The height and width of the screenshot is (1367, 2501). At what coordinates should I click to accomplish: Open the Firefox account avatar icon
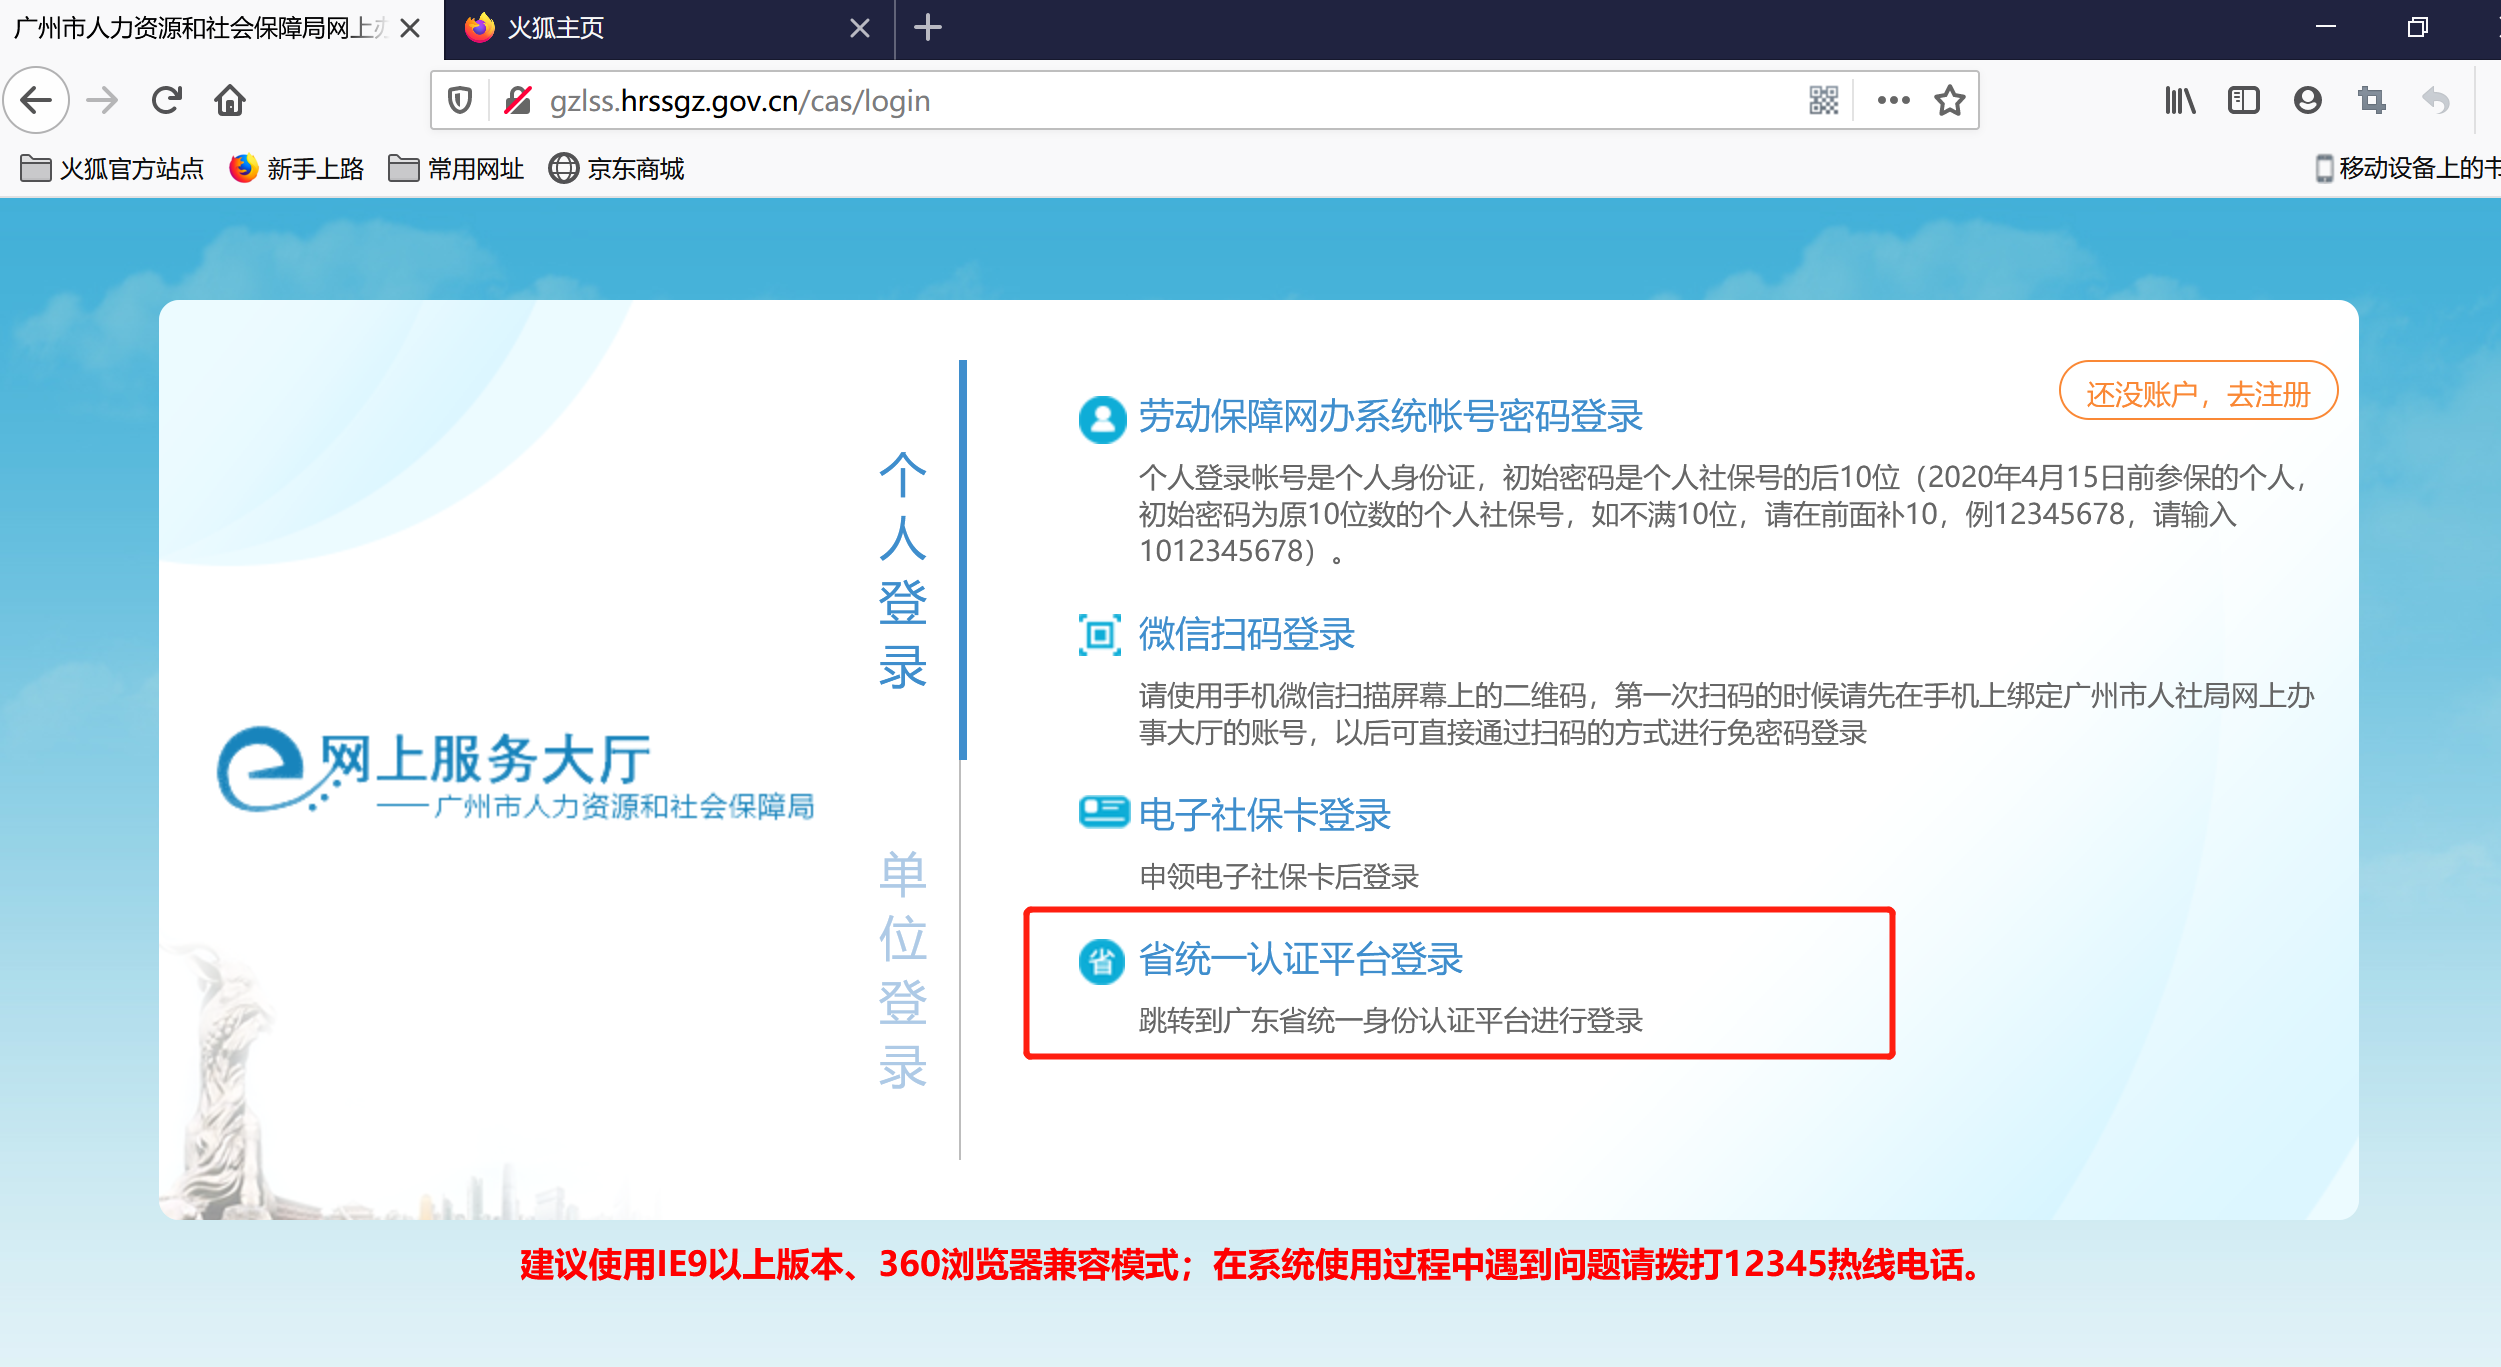[2307, 100]
